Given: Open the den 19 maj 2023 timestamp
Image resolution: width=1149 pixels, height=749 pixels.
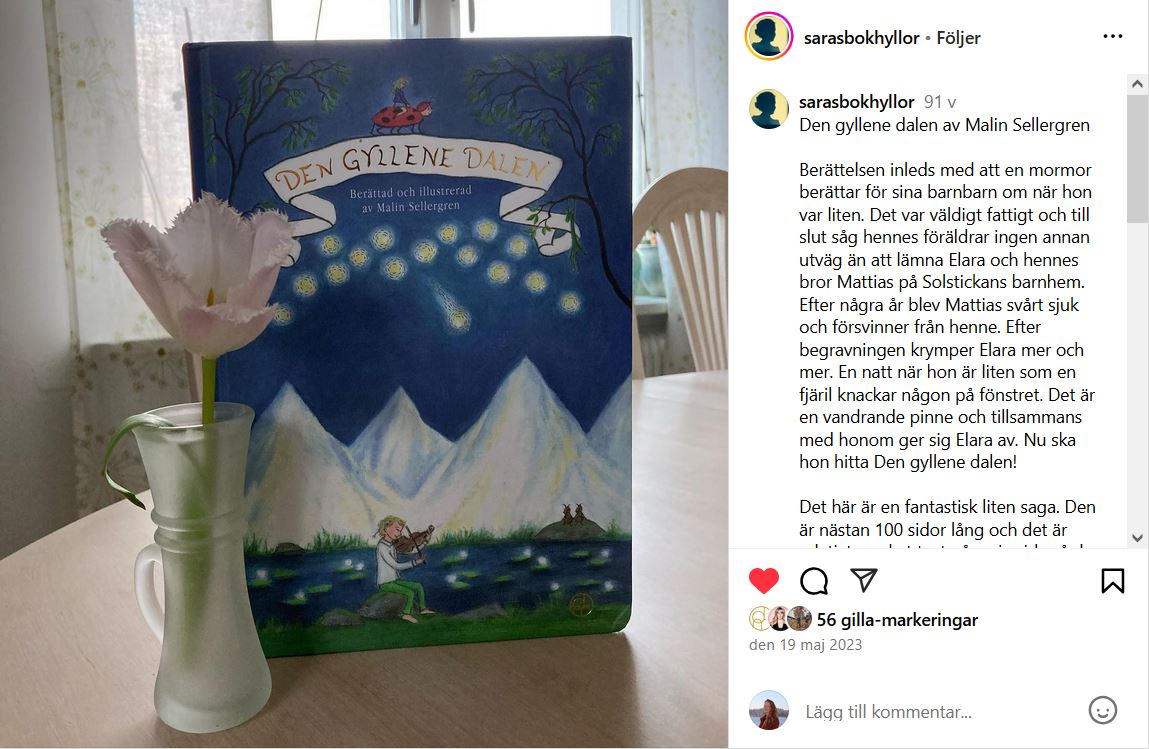Looking at the screenshot, I should pos(805,645).
